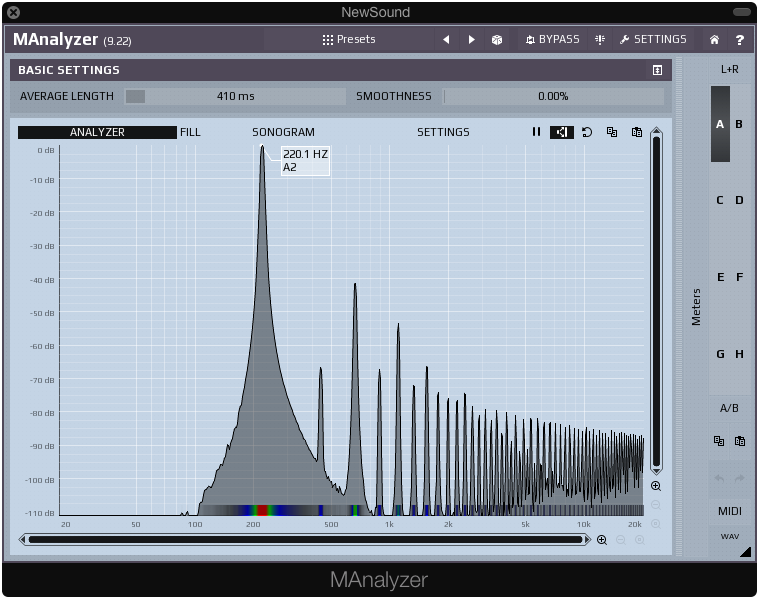The image size is (759, 599).
Task: Open help with the question mark icon
Action: click(740, 40)
